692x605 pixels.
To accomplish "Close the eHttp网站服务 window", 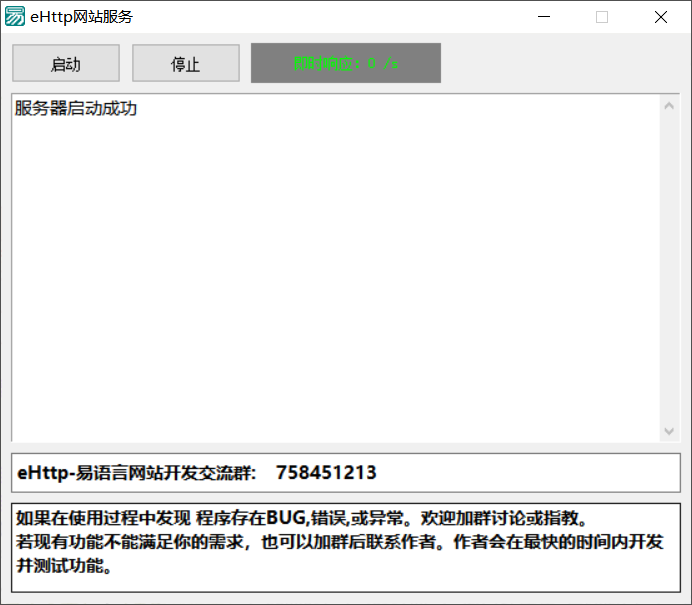I will [661, 17].
